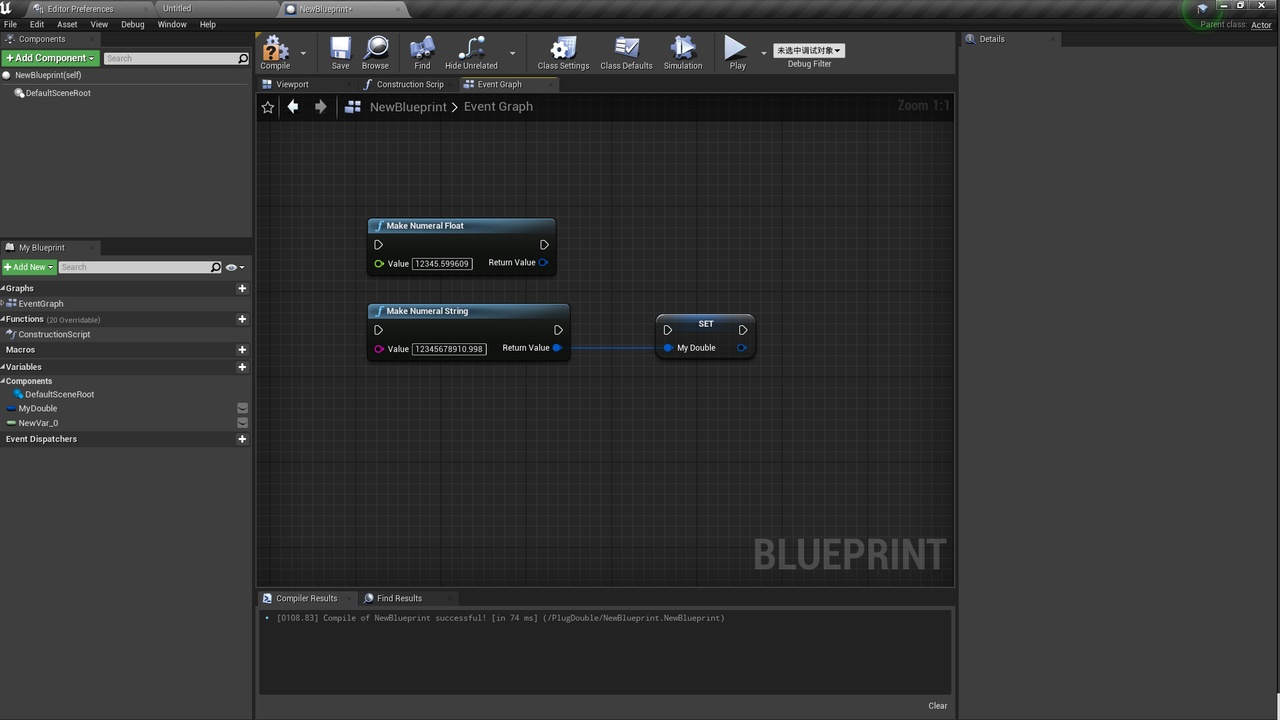Open the File menu

click(x=11, y=24)
